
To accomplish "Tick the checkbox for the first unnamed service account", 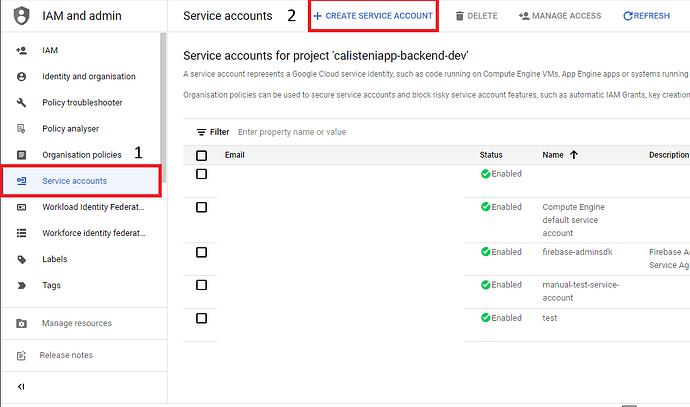I will coord(202,174).
